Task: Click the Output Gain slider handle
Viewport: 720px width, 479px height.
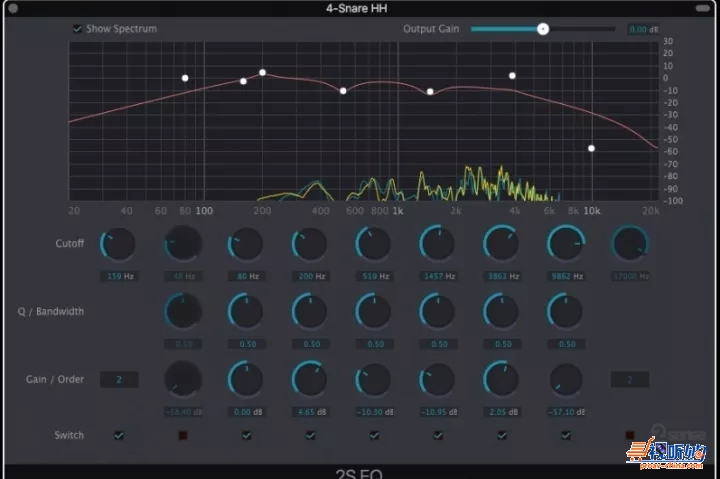Action: (x=543, y=29)
